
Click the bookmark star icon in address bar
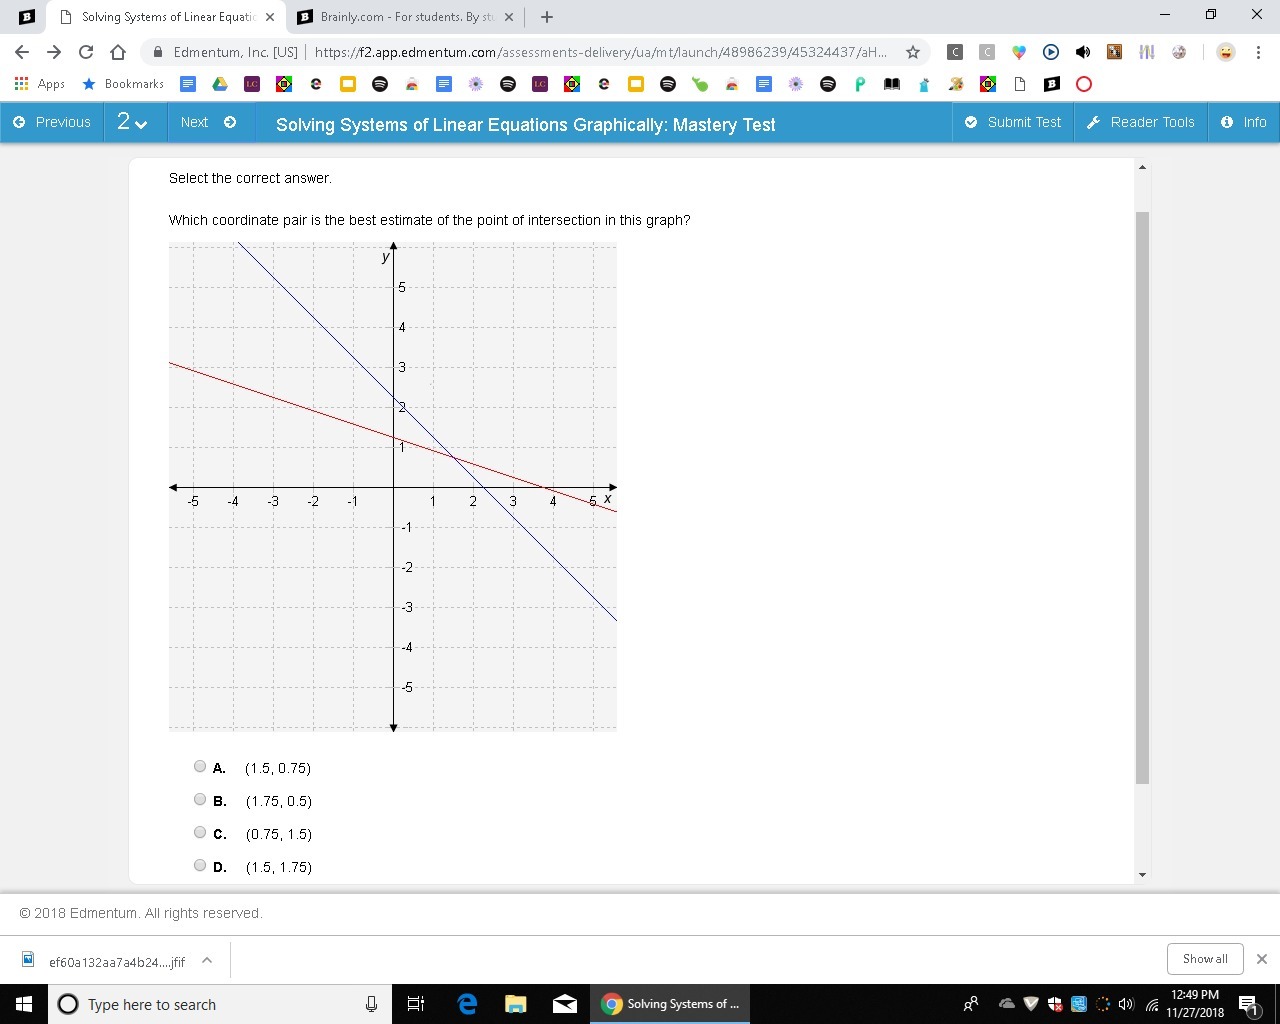[912, 52]
